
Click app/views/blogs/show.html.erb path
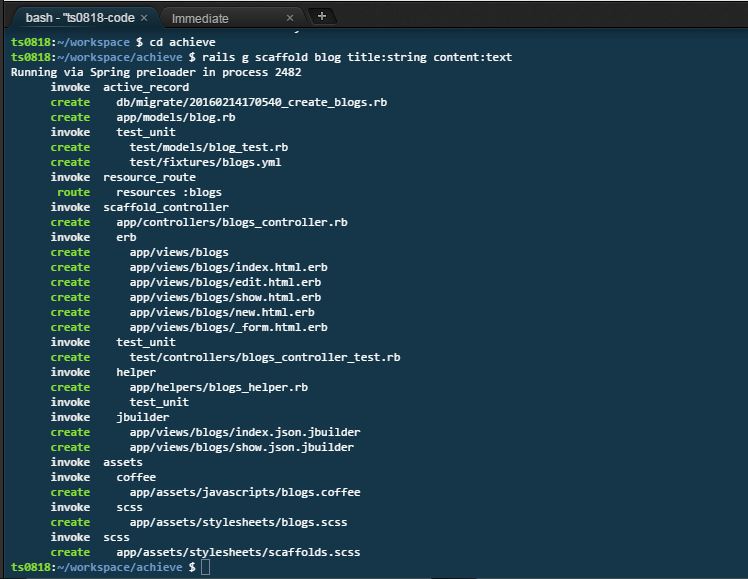coord(225,297)
